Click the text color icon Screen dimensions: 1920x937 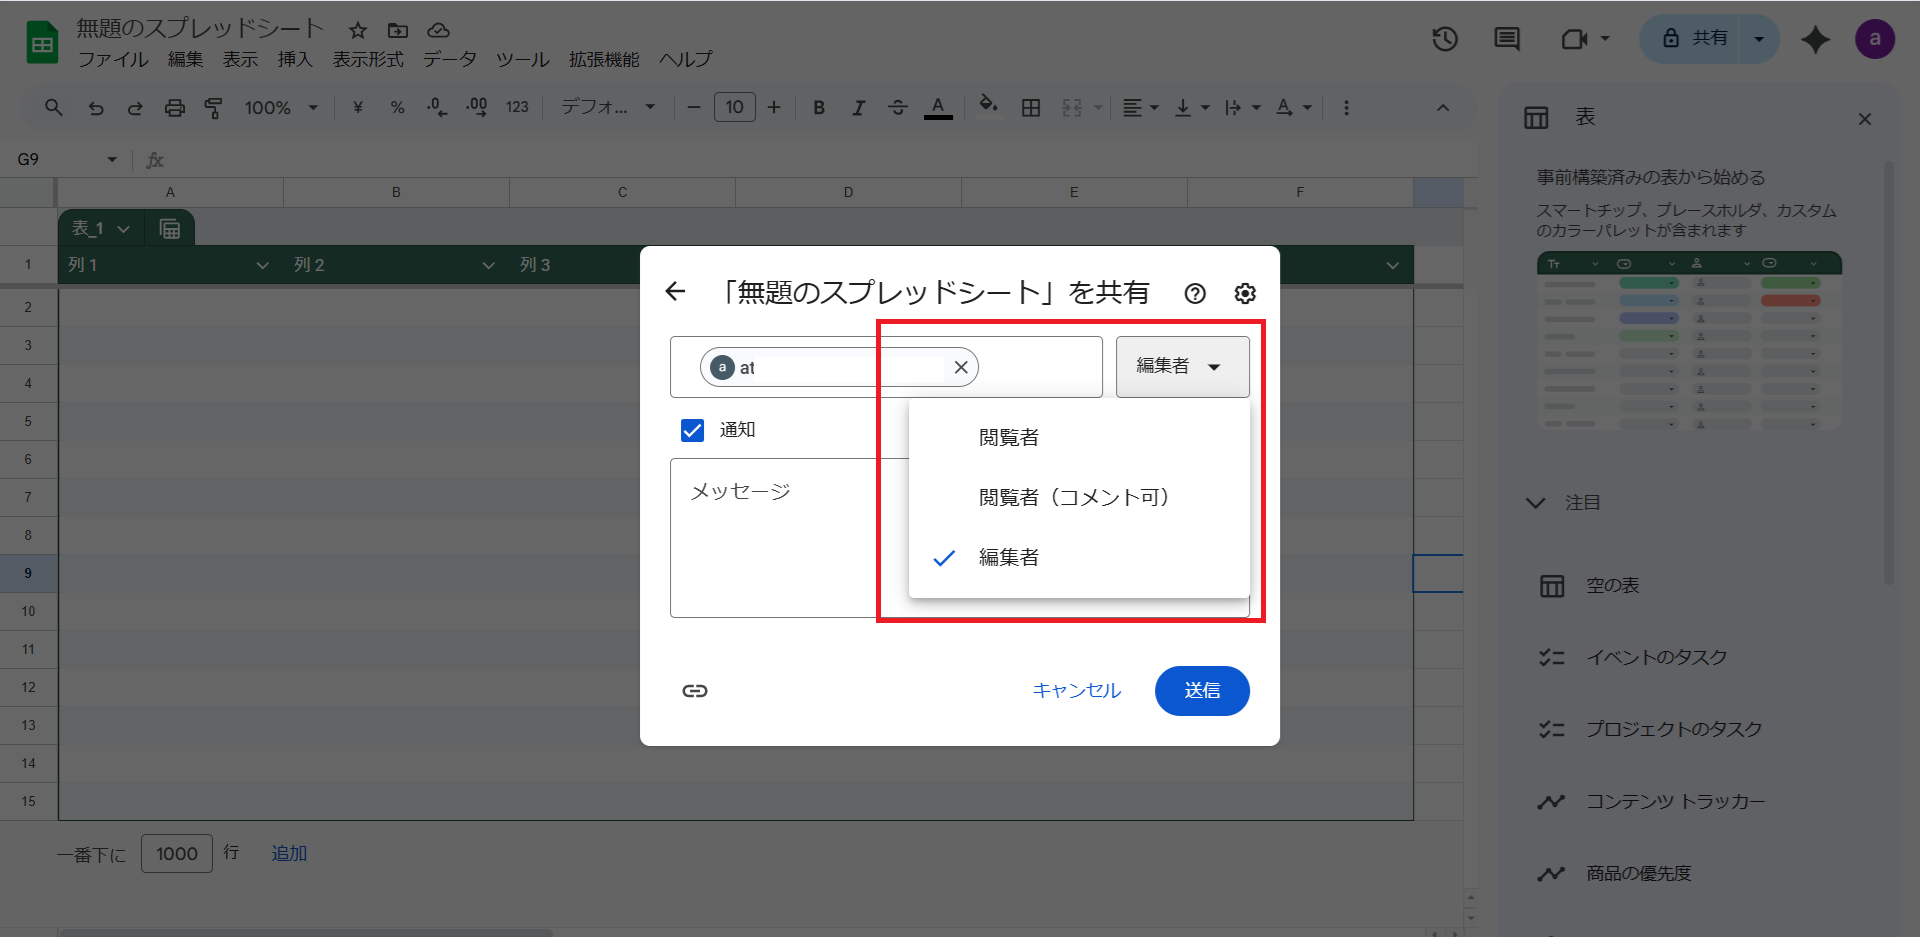[937, 107]
